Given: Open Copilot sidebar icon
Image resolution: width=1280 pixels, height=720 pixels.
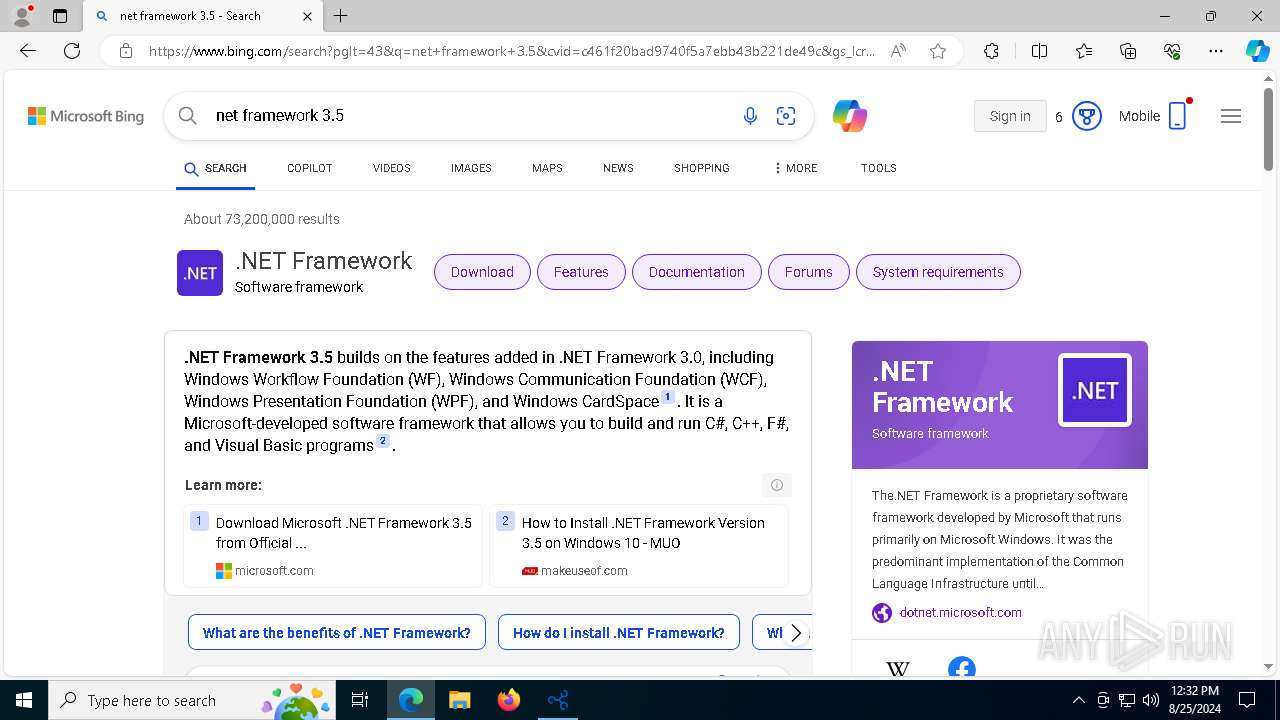Looking at the screenshot, I should (1257, 51).
